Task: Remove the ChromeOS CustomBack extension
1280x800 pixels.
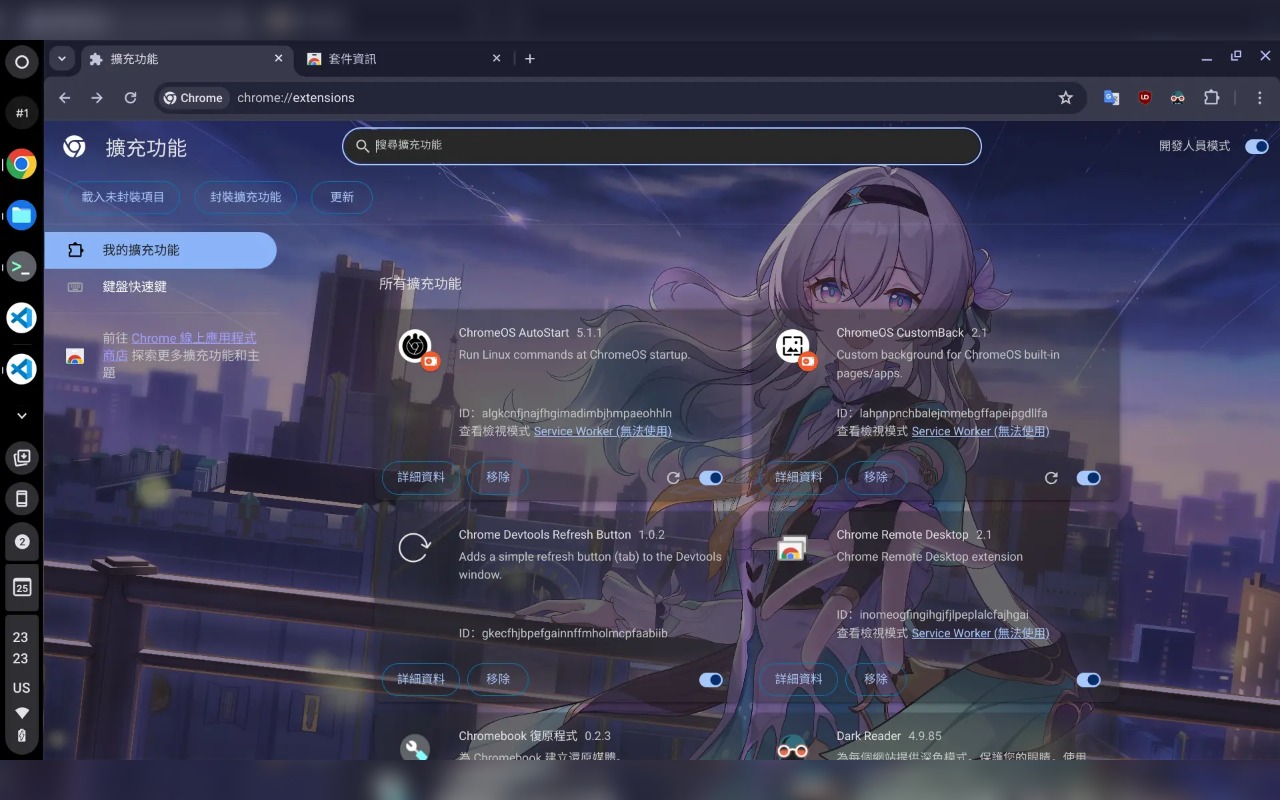Action: point(876,478)
